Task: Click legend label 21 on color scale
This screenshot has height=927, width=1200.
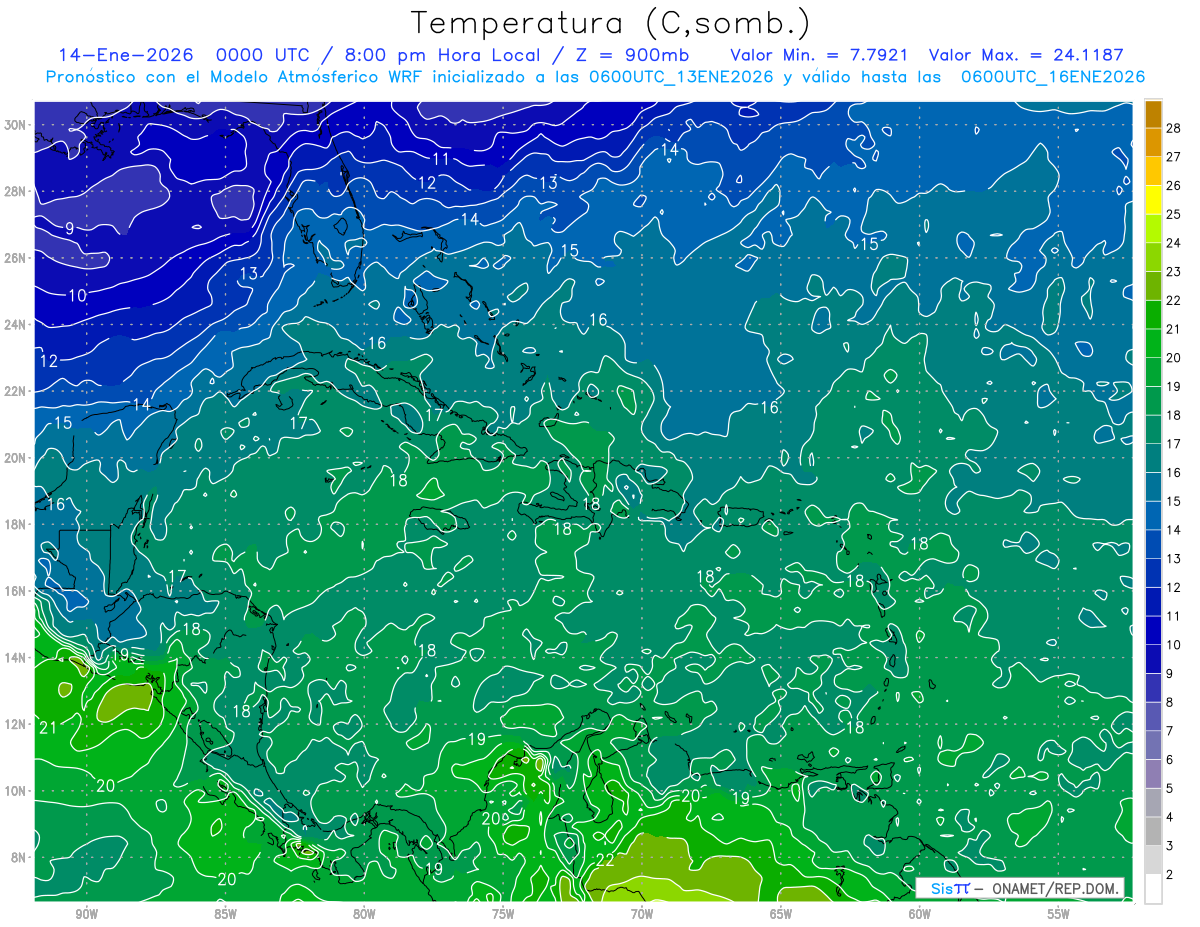Action: click(x=1173, y=329)
